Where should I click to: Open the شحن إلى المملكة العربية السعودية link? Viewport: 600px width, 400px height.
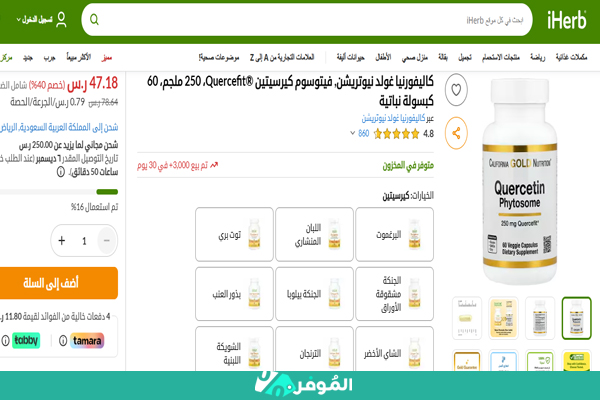point(59,127)
